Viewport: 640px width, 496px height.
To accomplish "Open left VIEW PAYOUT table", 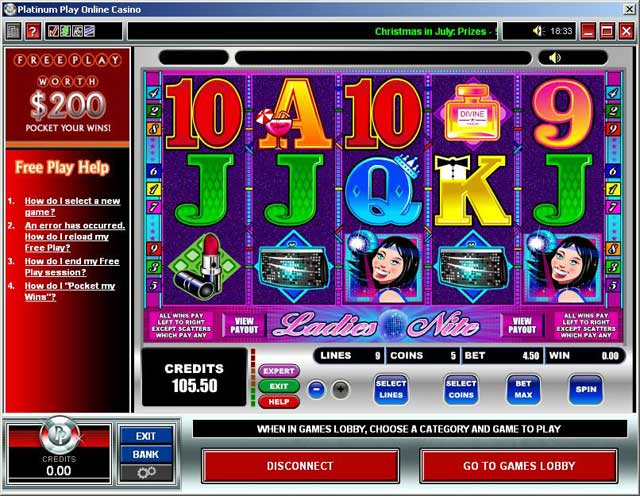I will tap(244, 325).
